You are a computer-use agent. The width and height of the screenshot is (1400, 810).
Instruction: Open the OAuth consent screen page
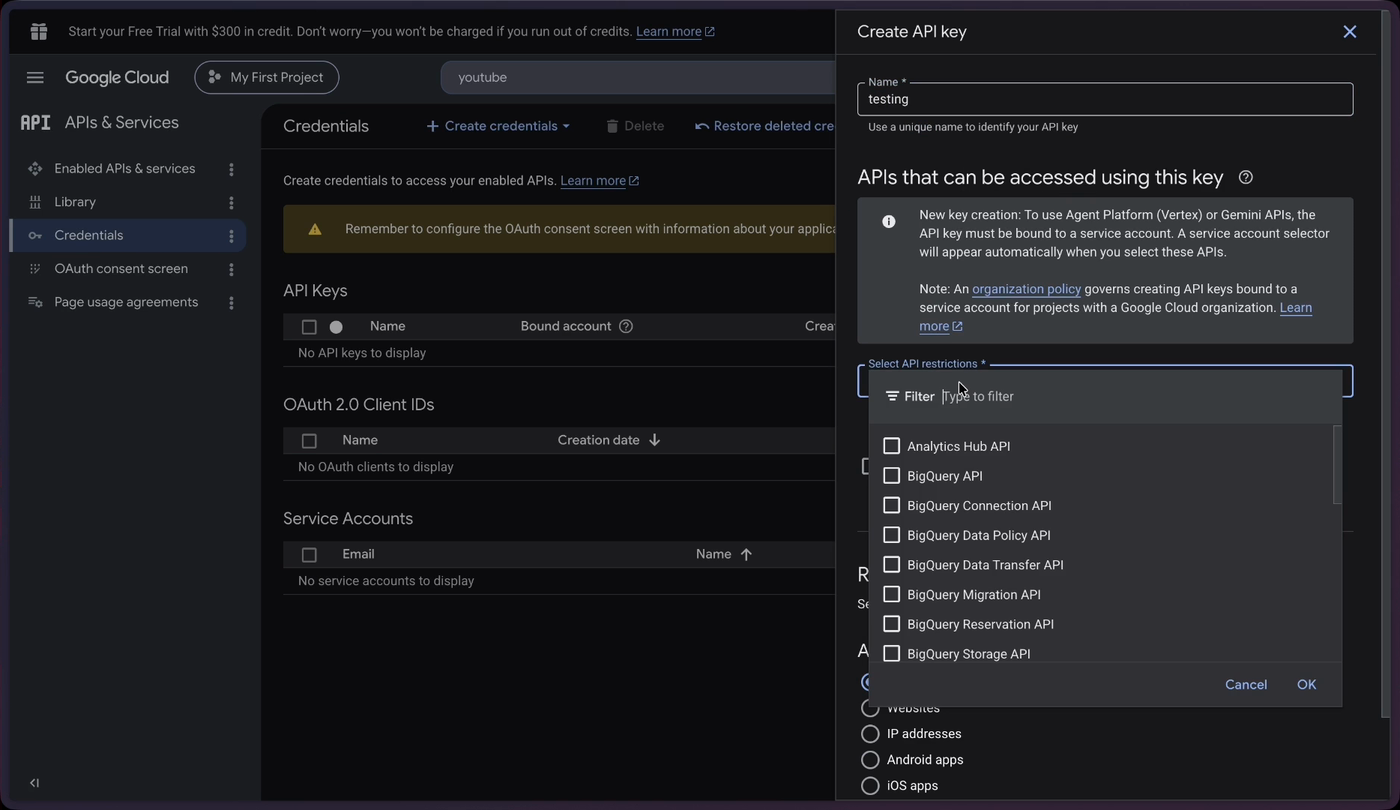(x=121, y=269)
